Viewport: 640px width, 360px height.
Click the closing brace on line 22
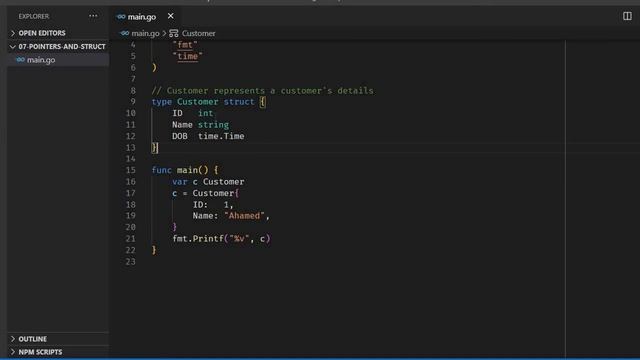(x=154, y=250)
